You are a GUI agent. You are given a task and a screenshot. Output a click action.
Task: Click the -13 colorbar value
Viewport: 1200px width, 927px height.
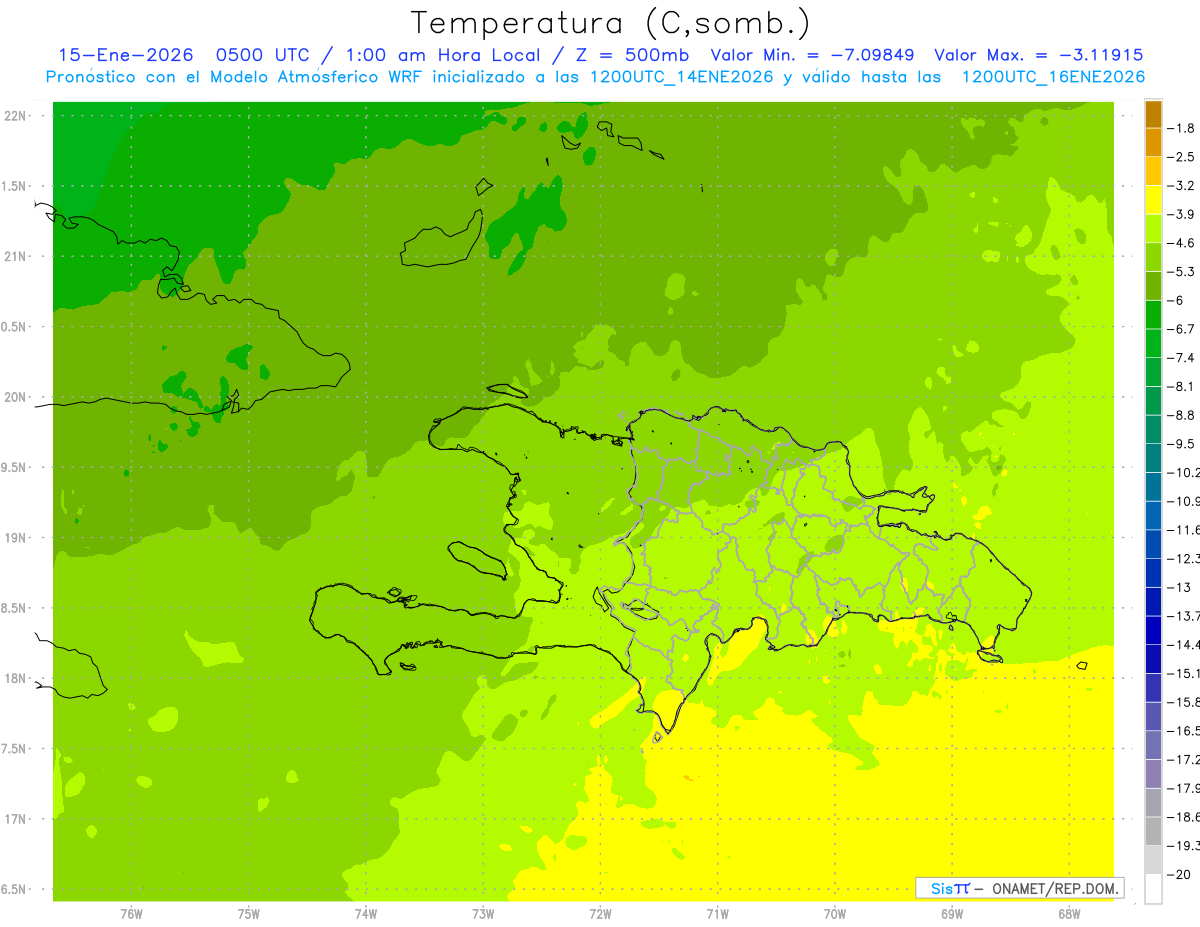(x=1179, y=587)
